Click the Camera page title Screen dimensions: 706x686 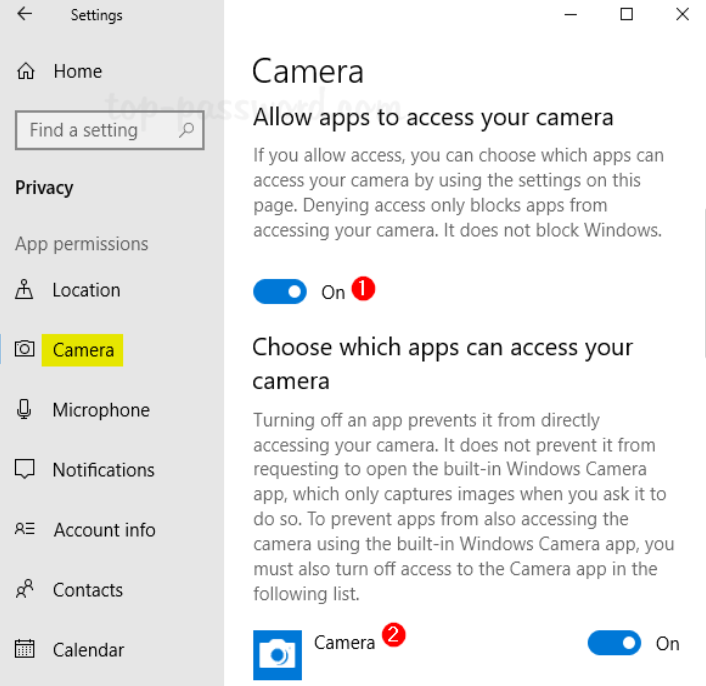point(308,71)
